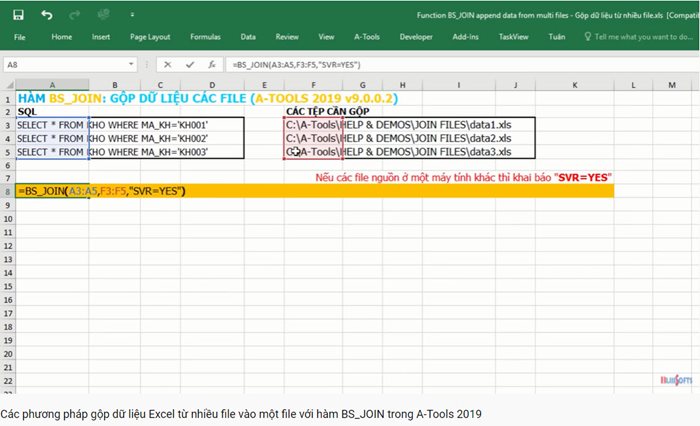Select row 6 header
The height and width of the screenshot is (426, 700).
(8, 165)
